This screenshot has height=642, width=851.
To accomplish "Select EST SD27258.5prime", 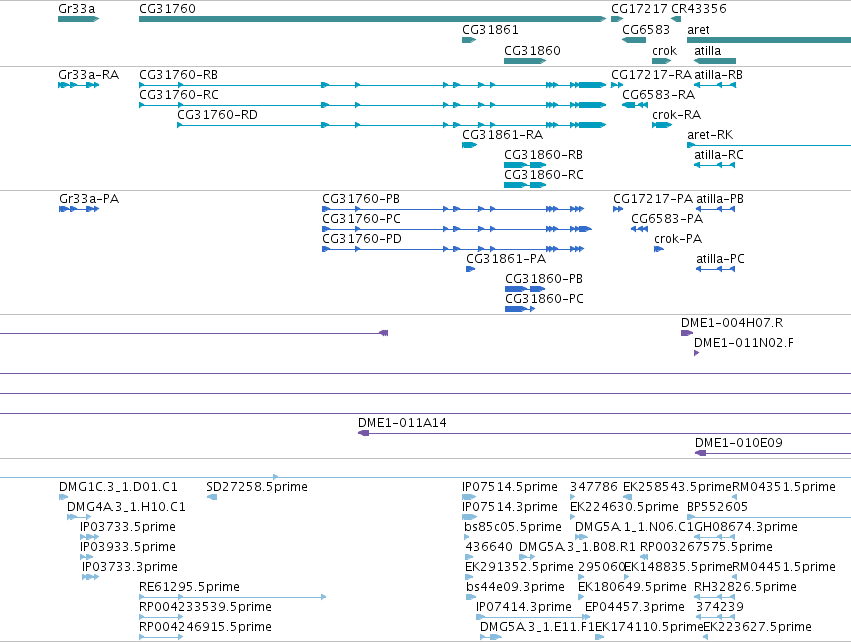I will 257,487.
